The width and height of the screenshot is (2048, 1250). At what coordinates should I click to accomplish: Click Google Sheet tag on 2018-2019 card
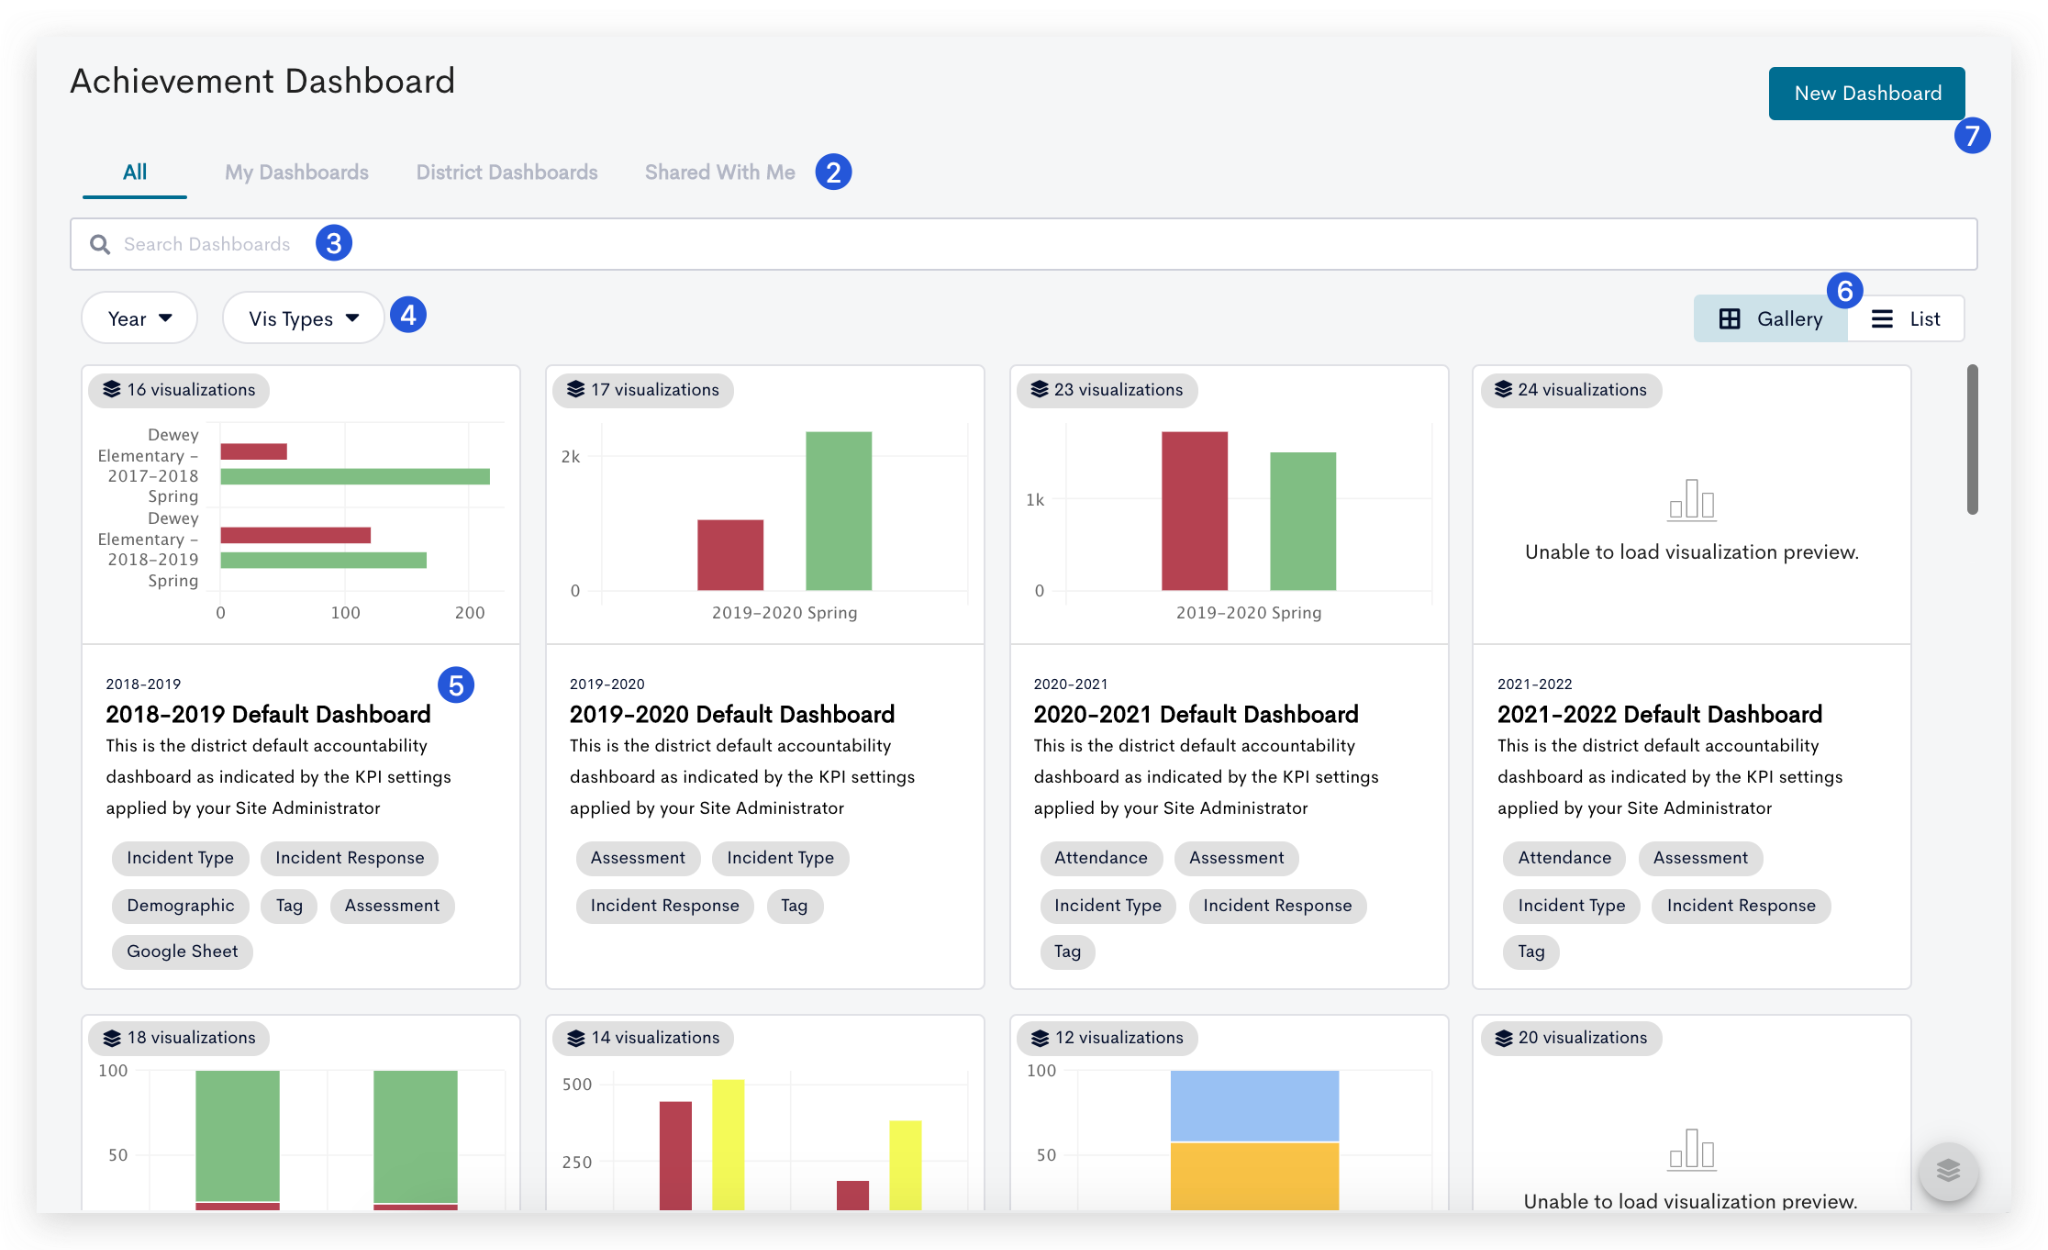click(x=182, y=951)
